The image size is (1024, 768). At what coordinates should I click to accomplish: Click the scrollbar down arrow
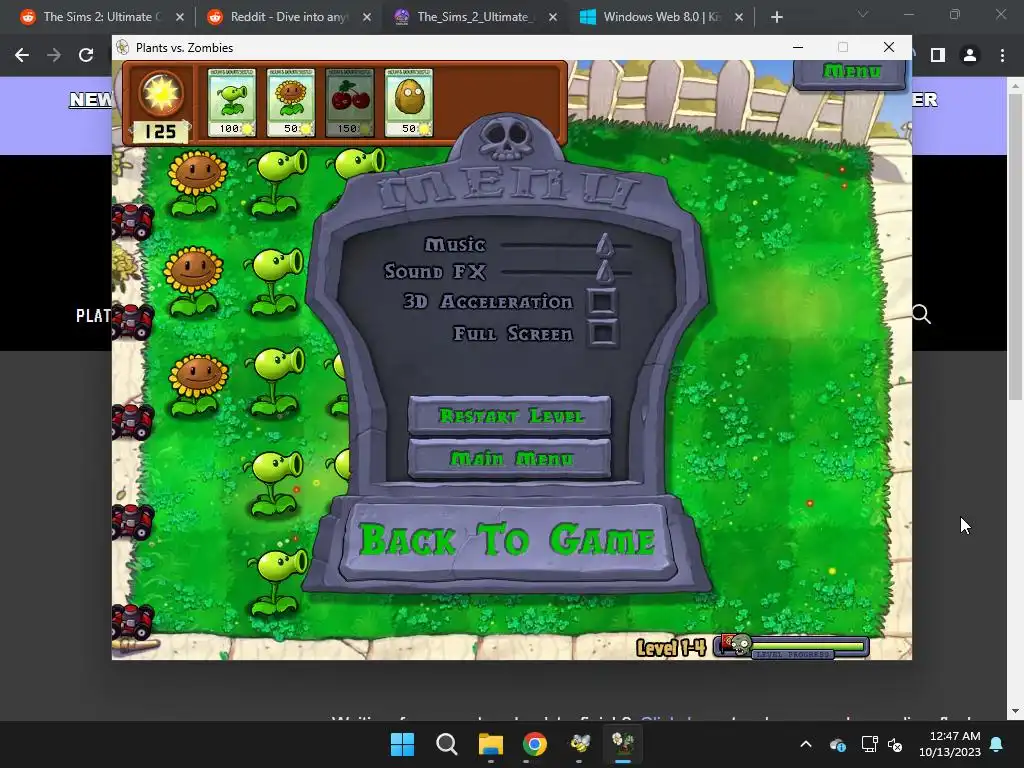coord(1014,711)
